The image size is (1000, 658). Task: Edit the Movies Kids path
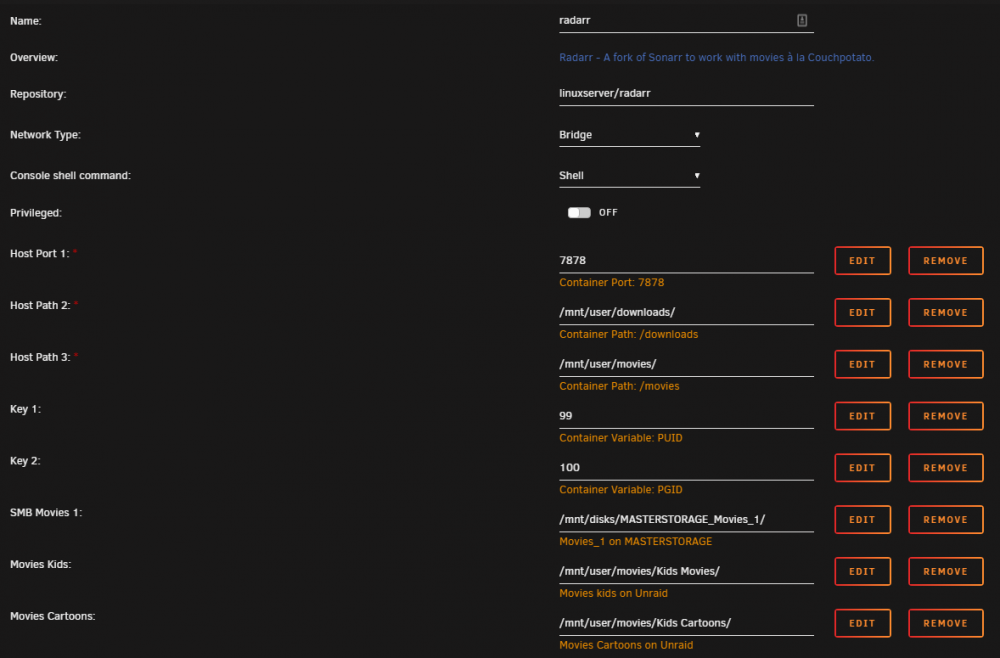pos(862,571)
